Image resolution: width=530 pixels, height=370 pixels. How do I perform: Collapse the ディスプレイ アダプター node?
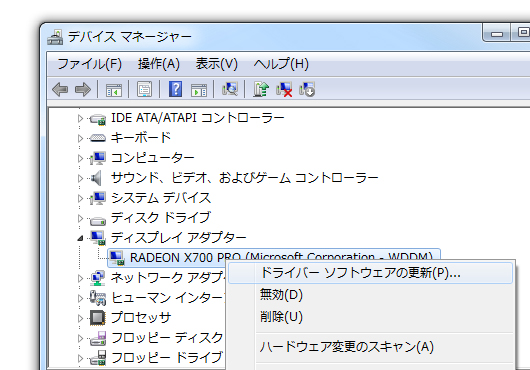coord(80,239)
